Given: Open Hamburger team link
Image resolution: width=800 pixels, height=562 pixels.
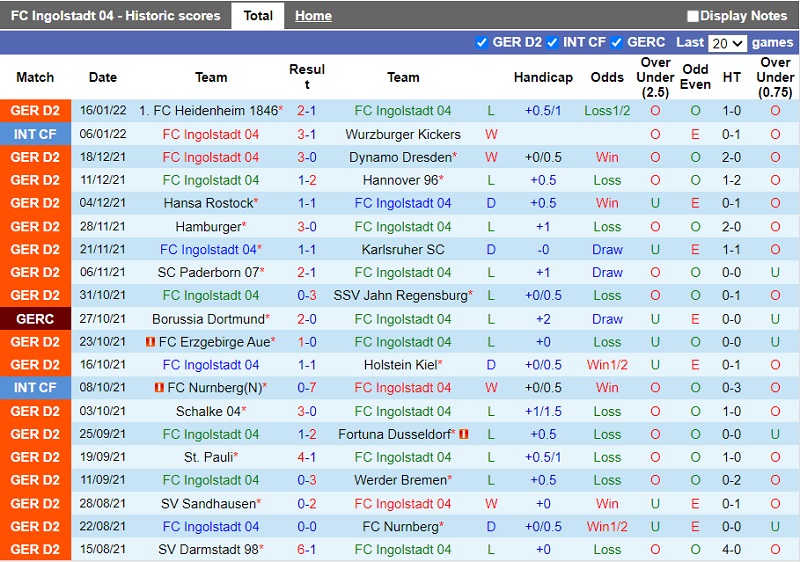Looking at the screenshot, I should (208, 226).
